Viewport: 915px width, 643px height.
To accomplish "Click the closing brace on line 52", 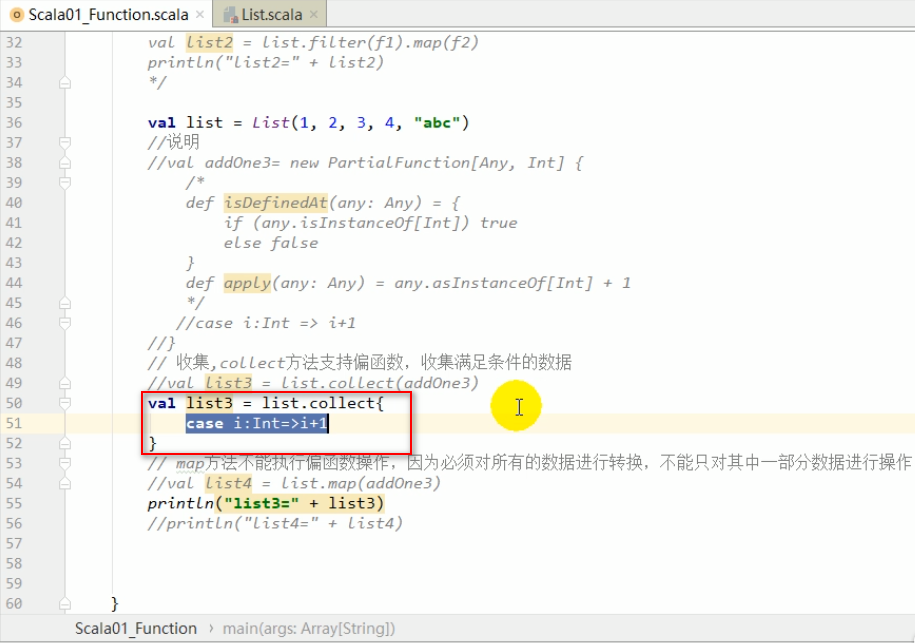I will [x=152, y=443].
